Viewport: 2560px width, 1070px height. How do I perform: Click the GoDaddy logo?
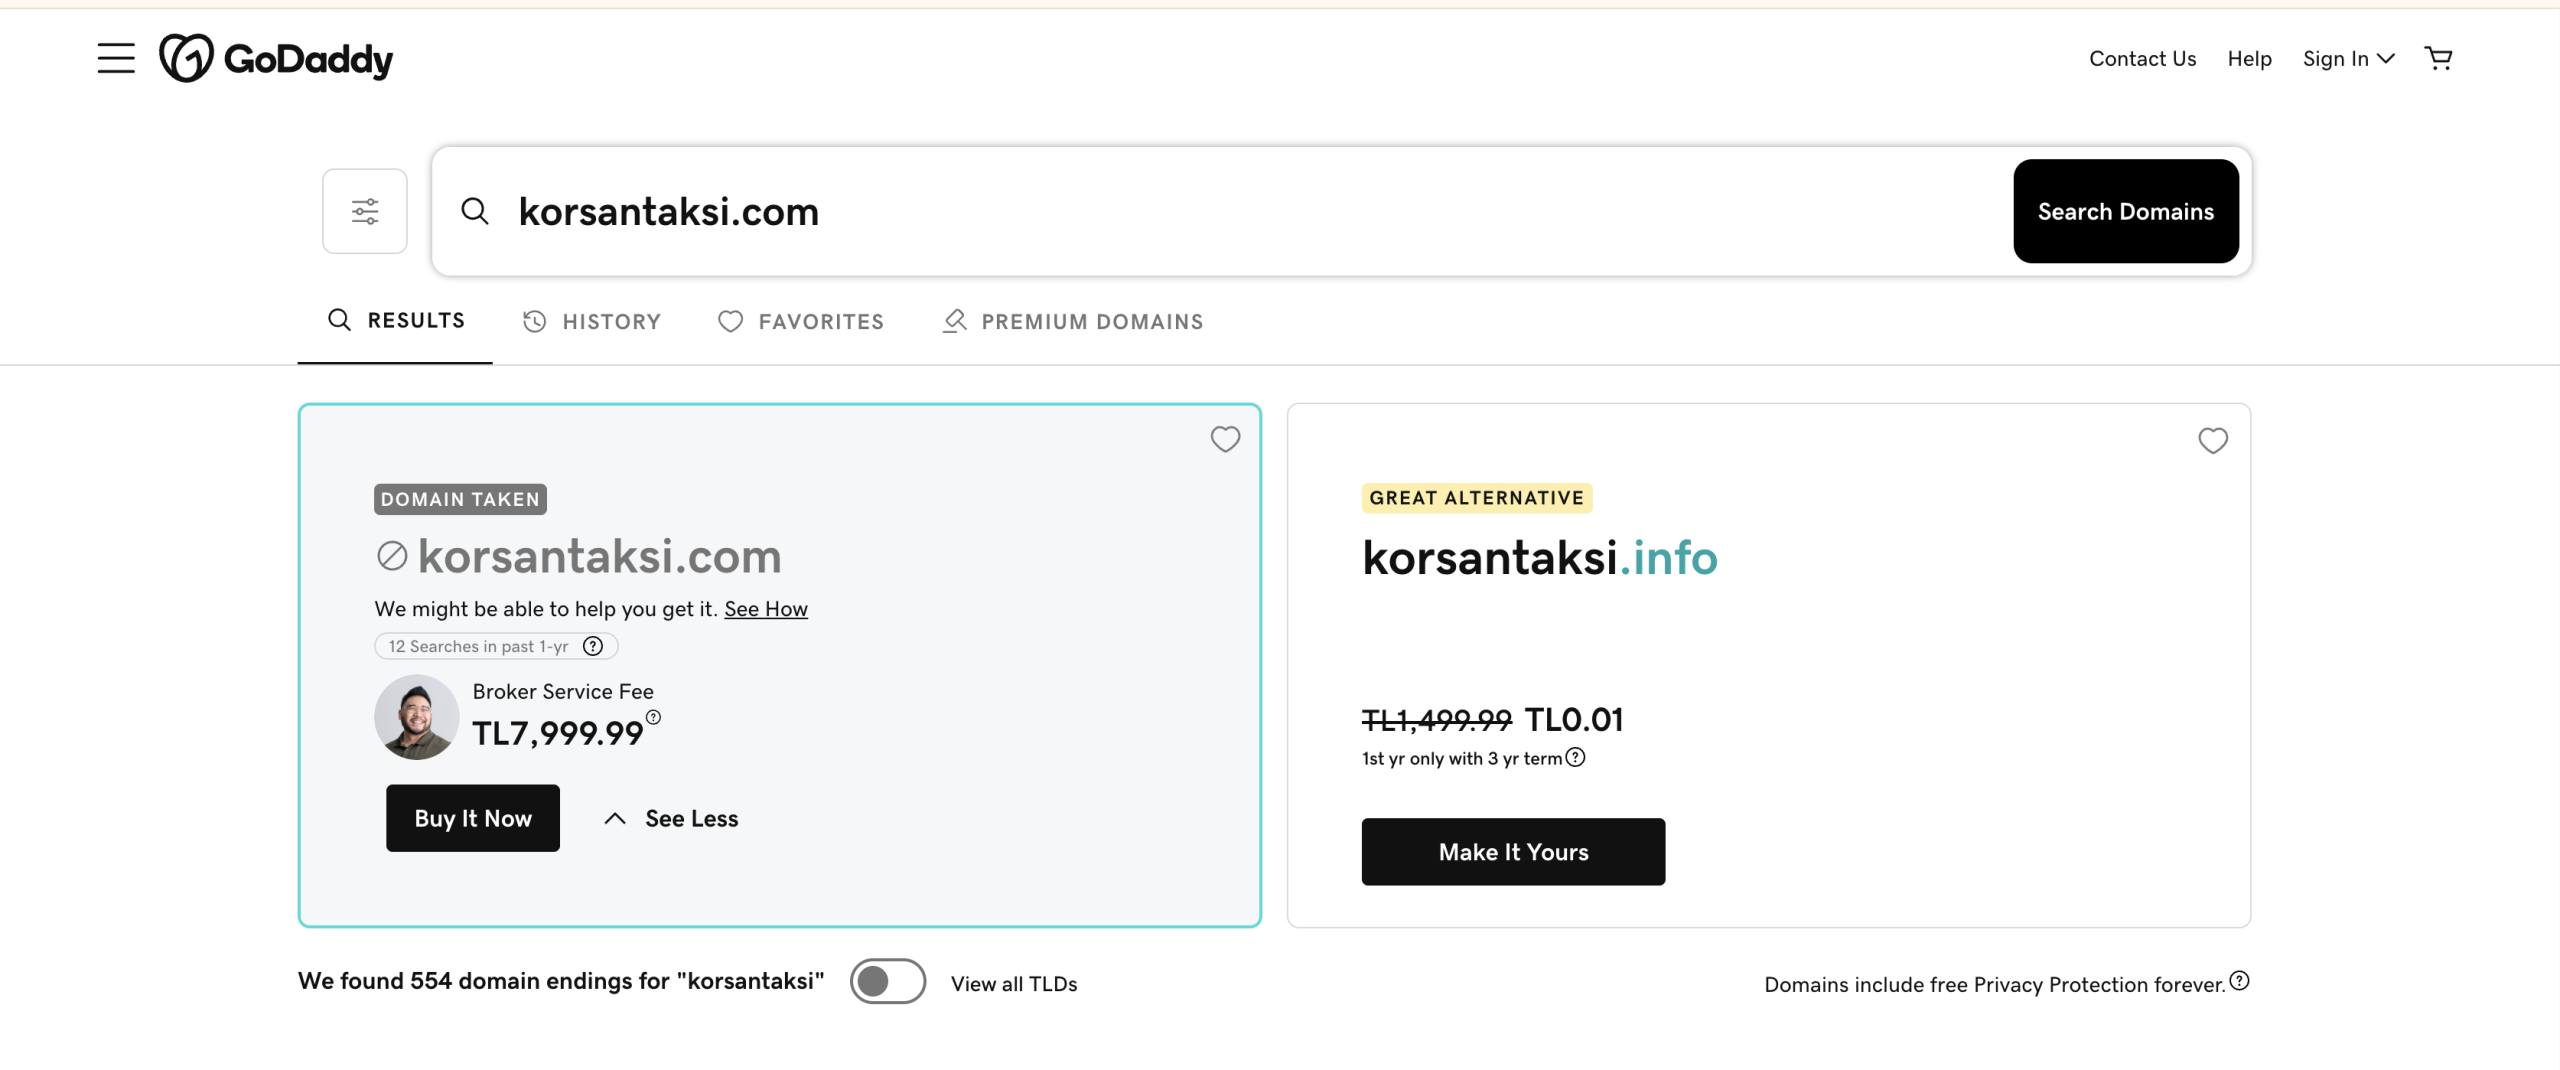coord(276,59)
